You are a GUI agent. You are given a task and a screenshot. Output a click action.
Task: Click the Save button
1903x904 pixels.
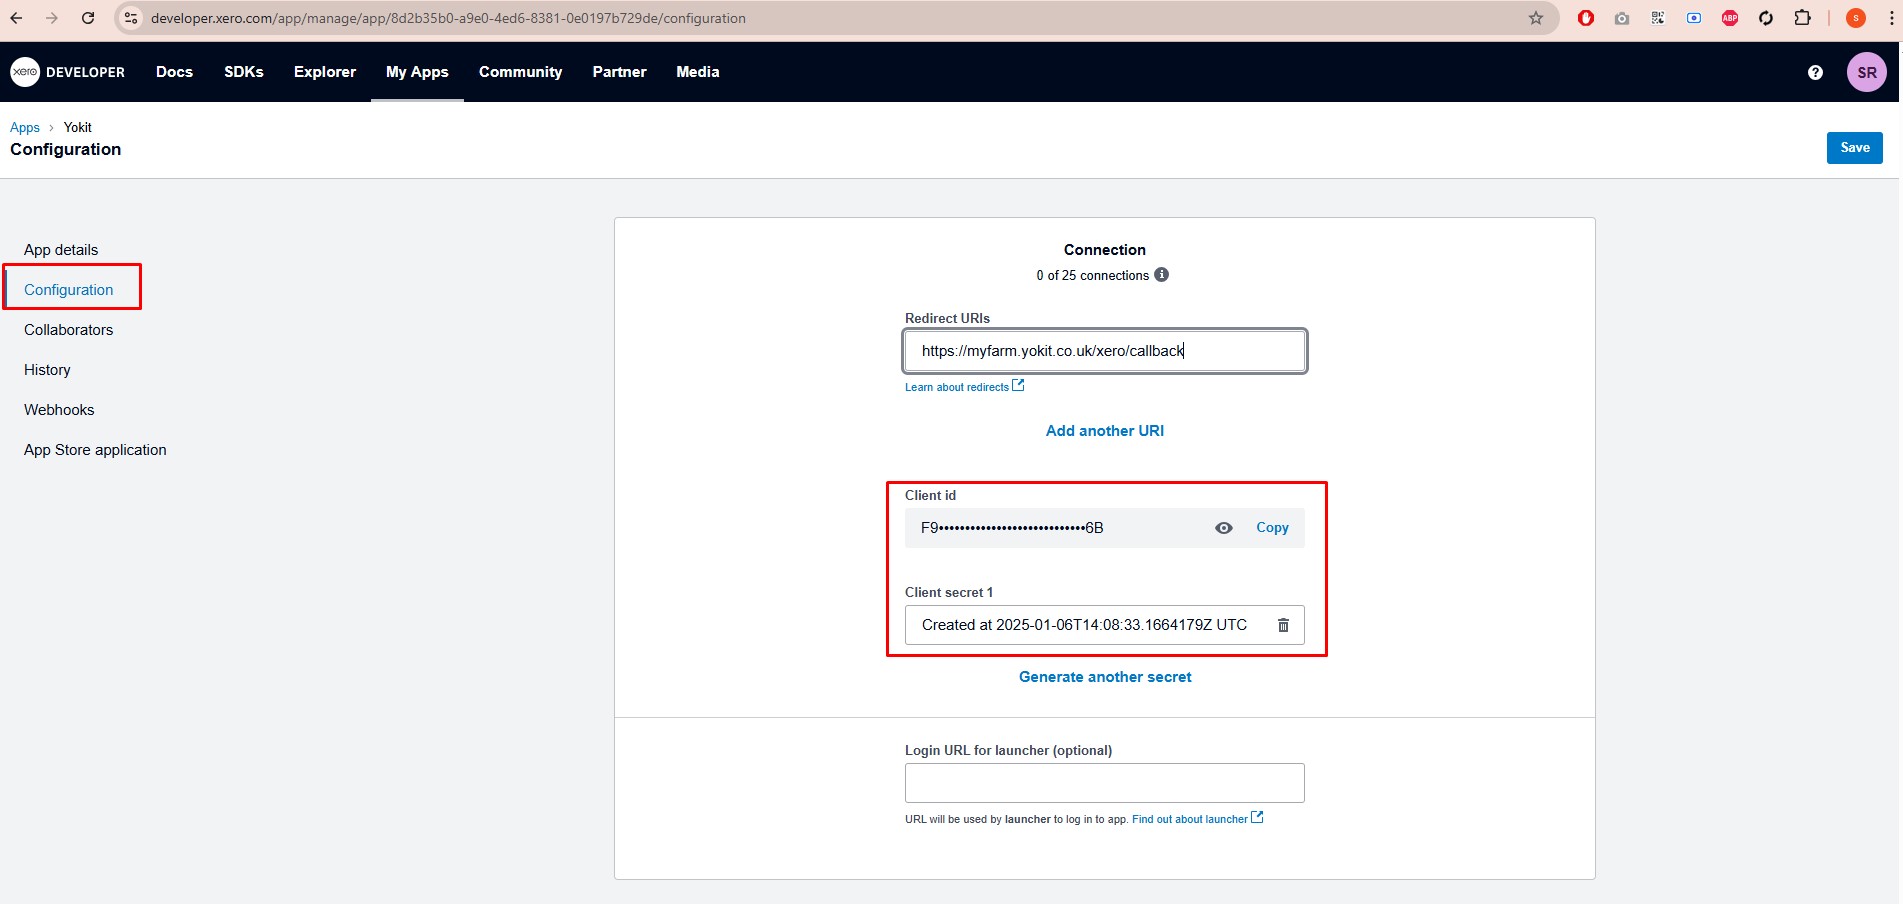click(1855, 148)
